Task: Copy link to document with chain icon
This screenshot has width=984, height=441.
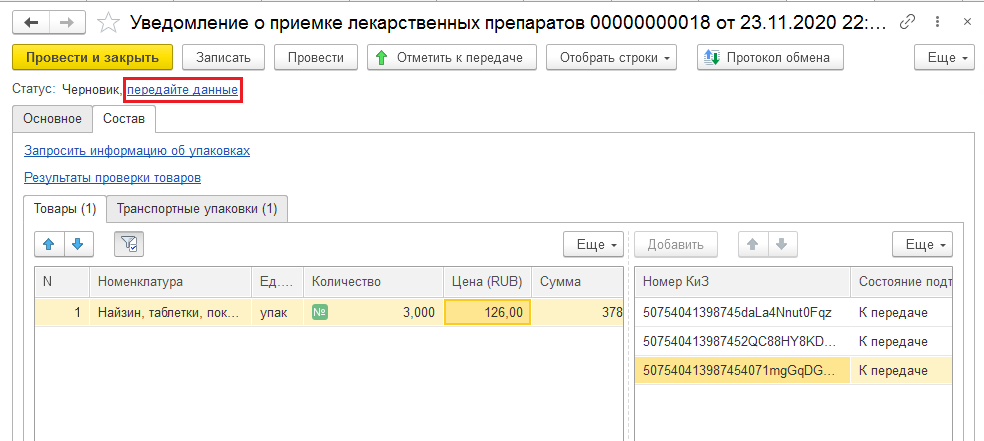Action: point(907,23)
